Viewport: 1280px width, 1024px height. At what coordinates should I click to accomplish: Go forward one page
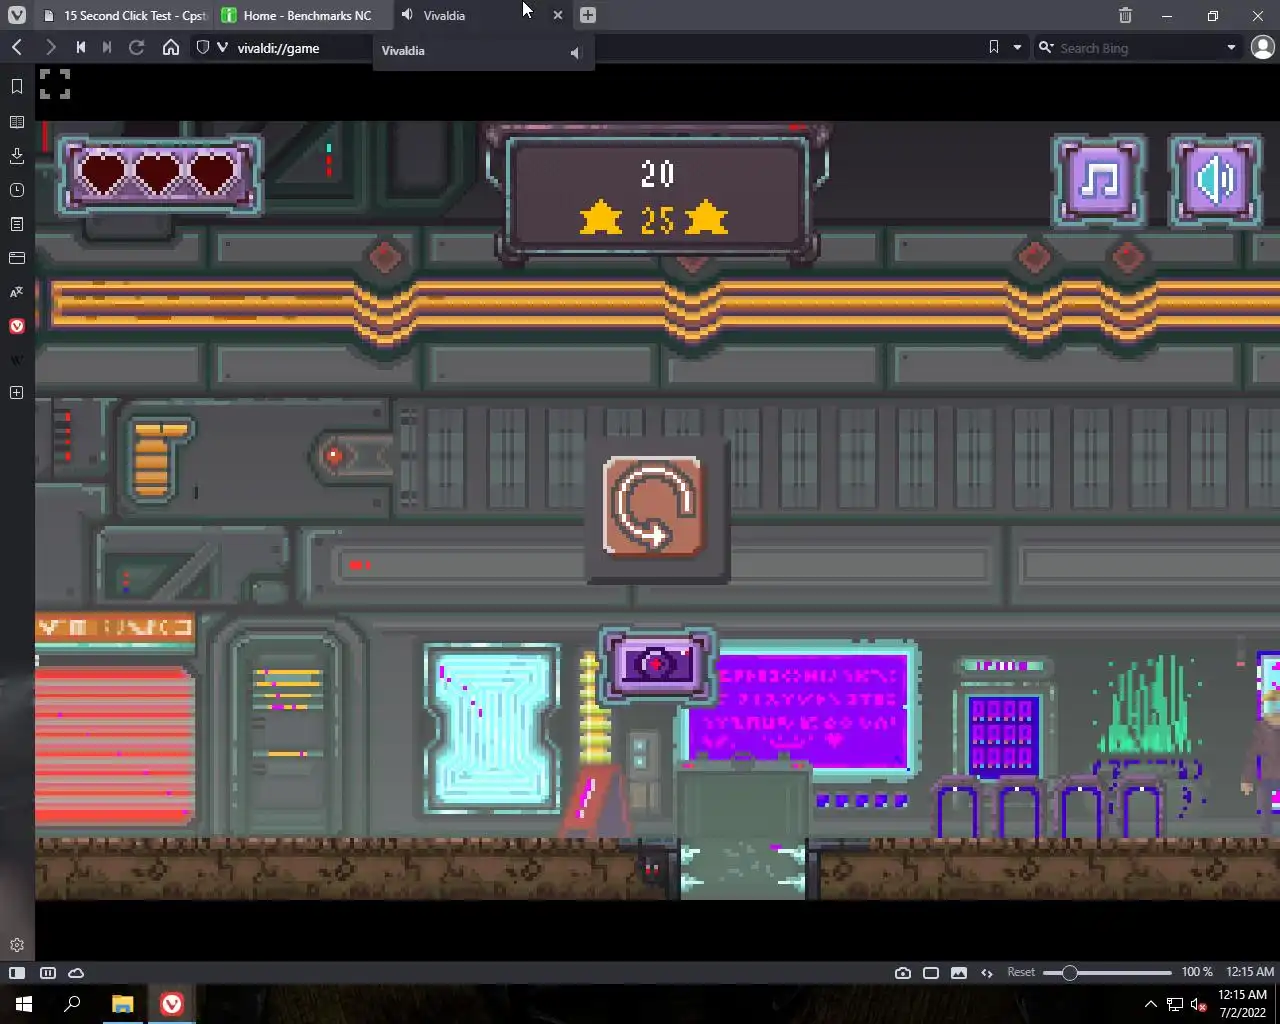point(49,47)
